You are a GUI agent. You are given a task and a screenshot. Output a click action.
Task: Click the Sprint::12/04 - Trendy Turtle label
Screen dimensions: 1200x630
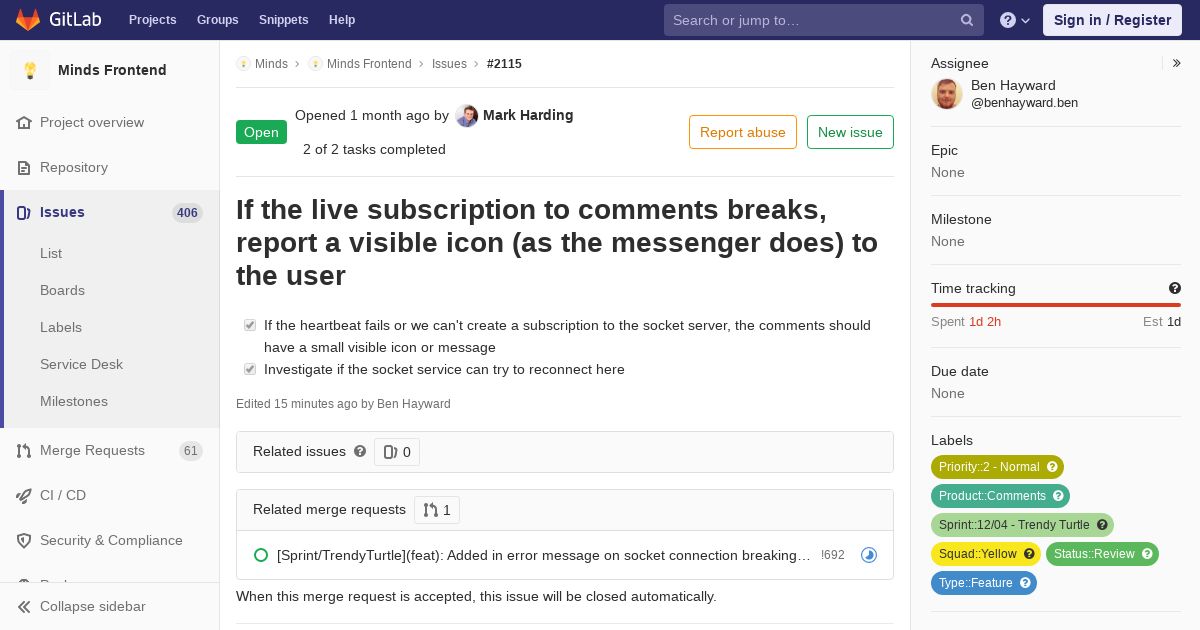(1022, 525)
